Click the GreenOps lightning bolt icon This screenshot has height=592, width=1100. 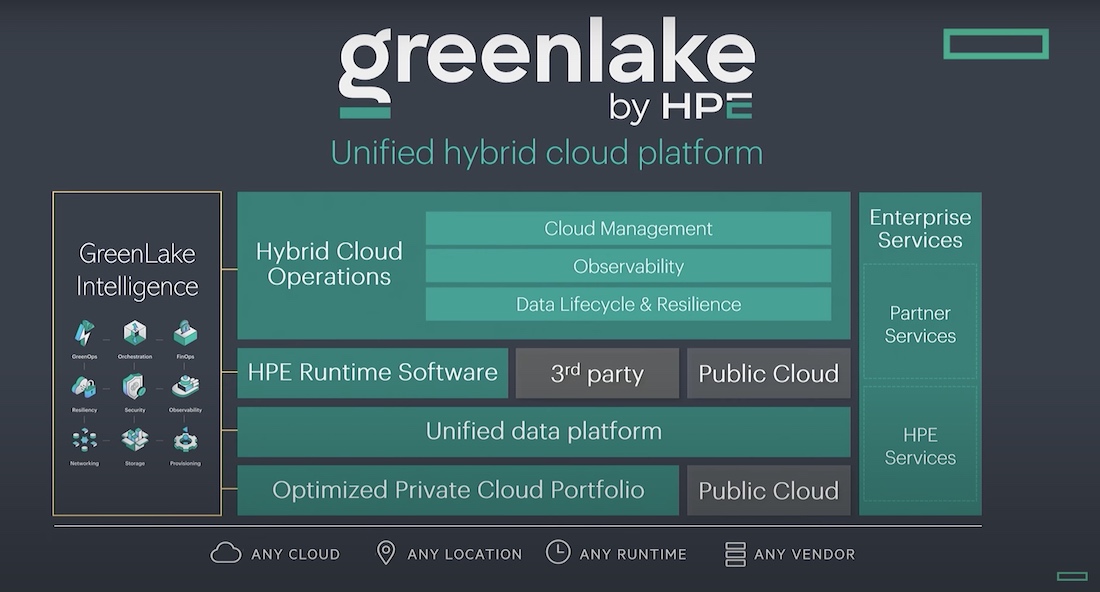coord(84,333)
